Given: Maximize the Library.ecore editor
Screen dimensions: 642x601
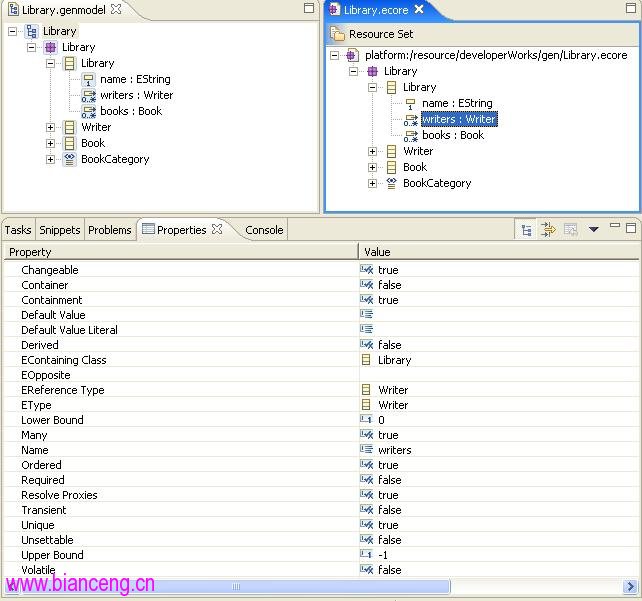Looking at the screenshot, I should 631,8.
